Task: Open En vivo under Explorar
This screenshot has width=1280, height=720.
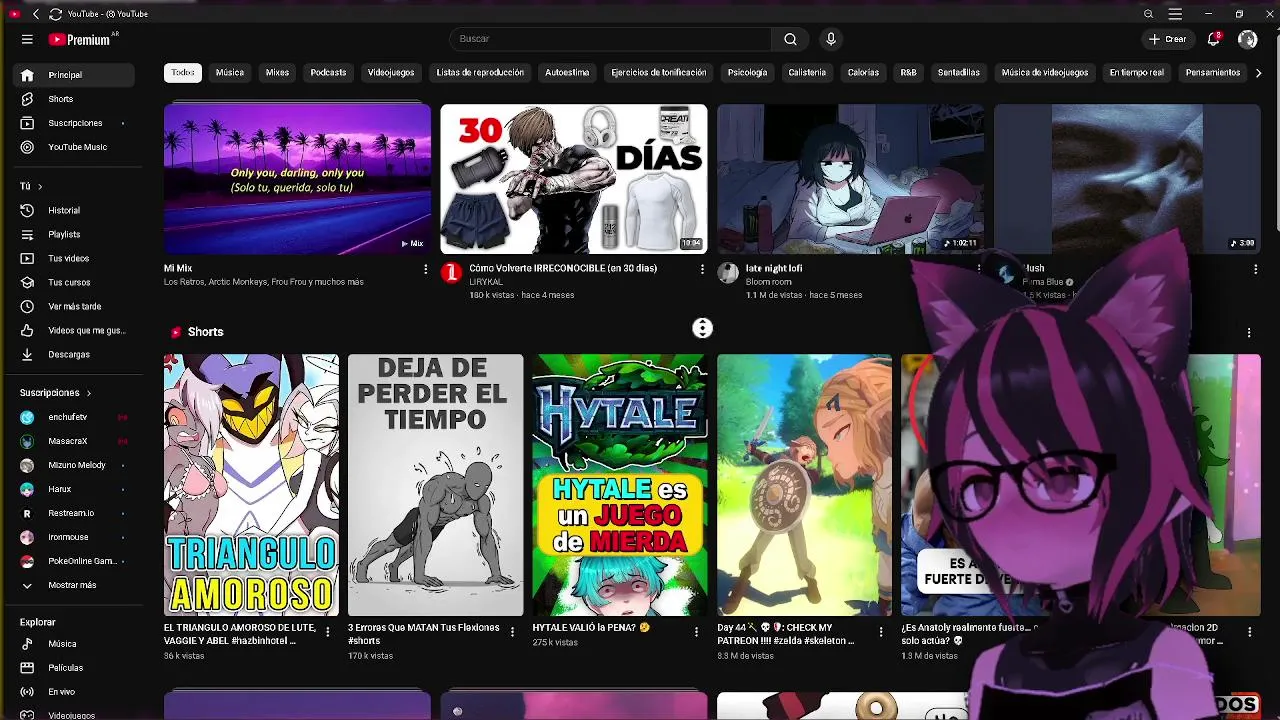Action: tap(74, 692)
